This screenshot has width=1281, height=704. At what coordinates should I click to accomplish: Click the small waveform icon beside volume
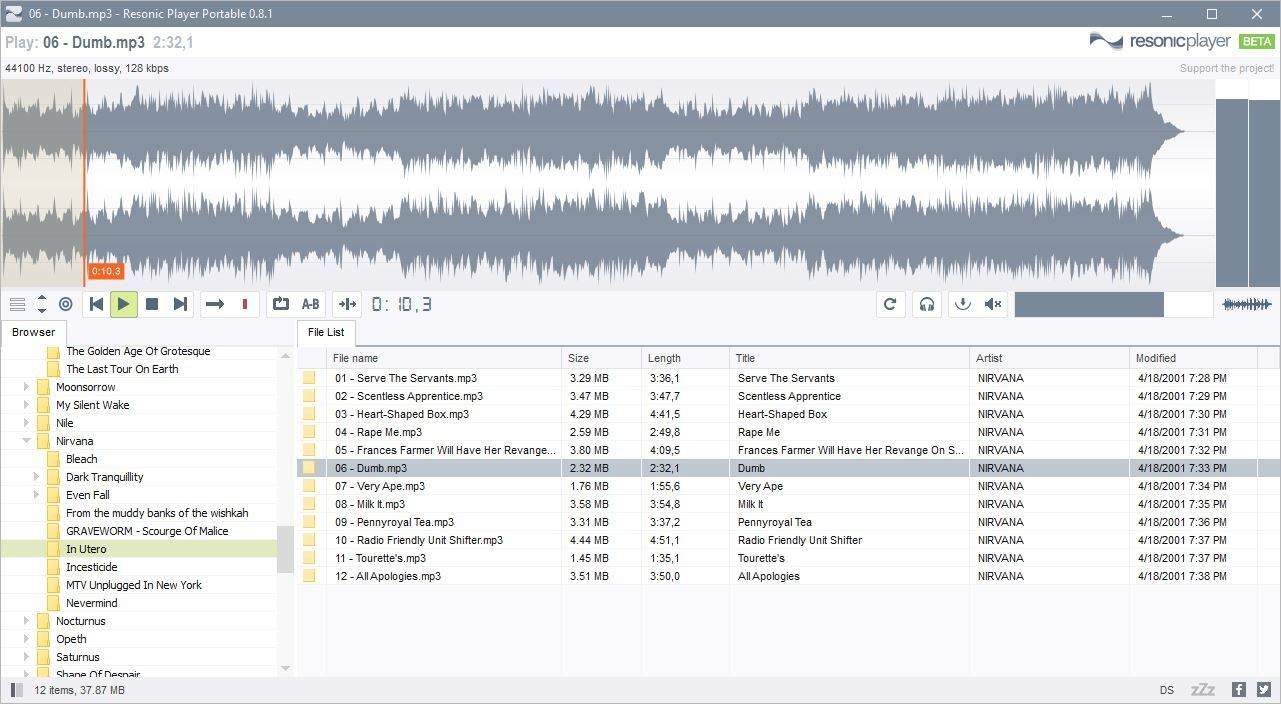pyautogui.click(x=1247, y=304)
